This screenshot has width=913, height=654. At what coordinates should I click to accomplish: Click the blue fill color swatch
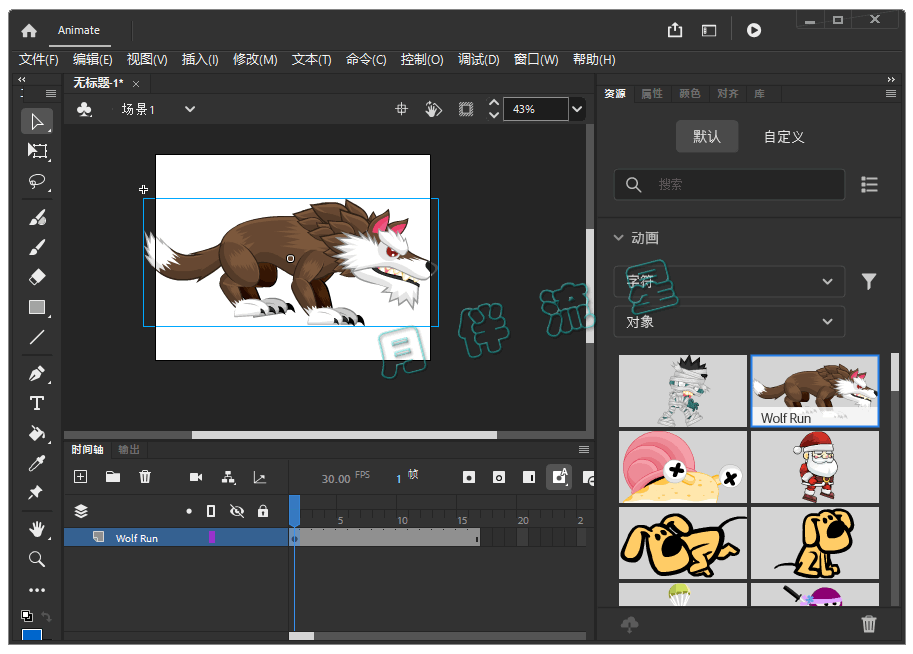[33, 637]
